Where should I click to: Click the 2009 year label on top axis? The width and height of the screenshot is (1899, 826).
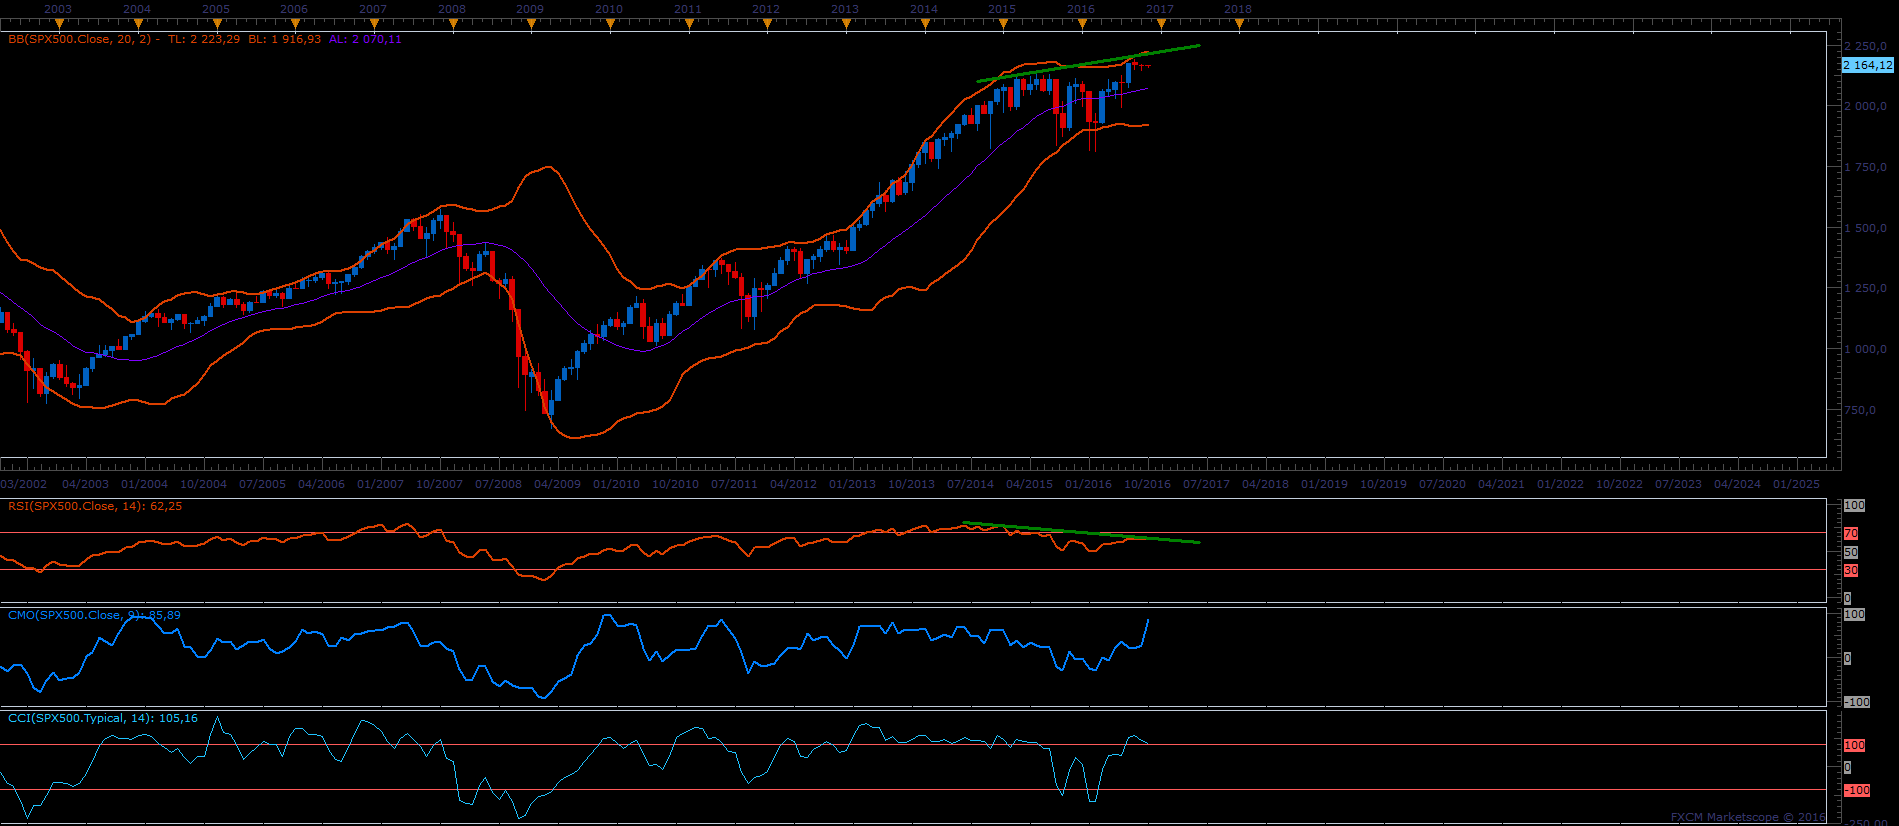point(530,9)
